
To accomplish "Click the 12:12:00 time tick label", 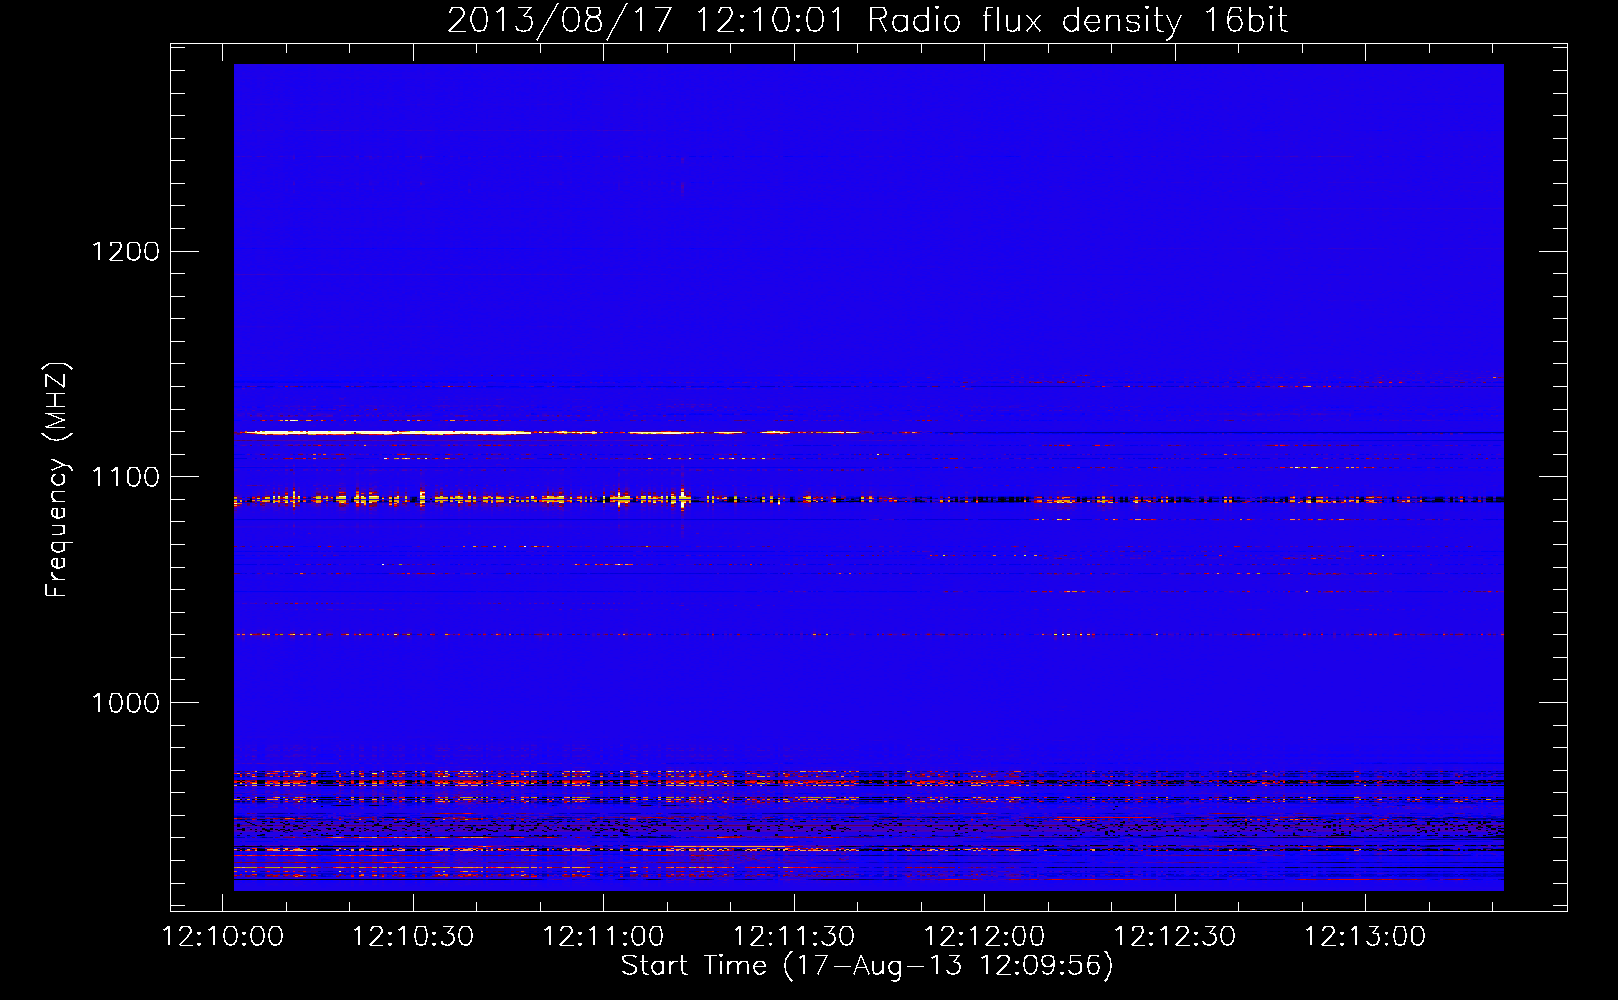I will 984,937.
